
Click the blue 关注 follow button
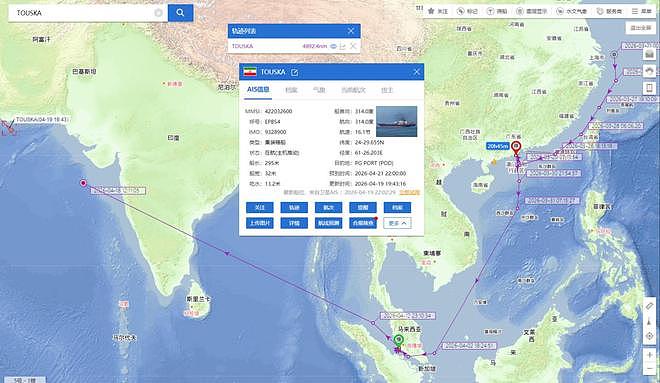[x=260, y=207]
